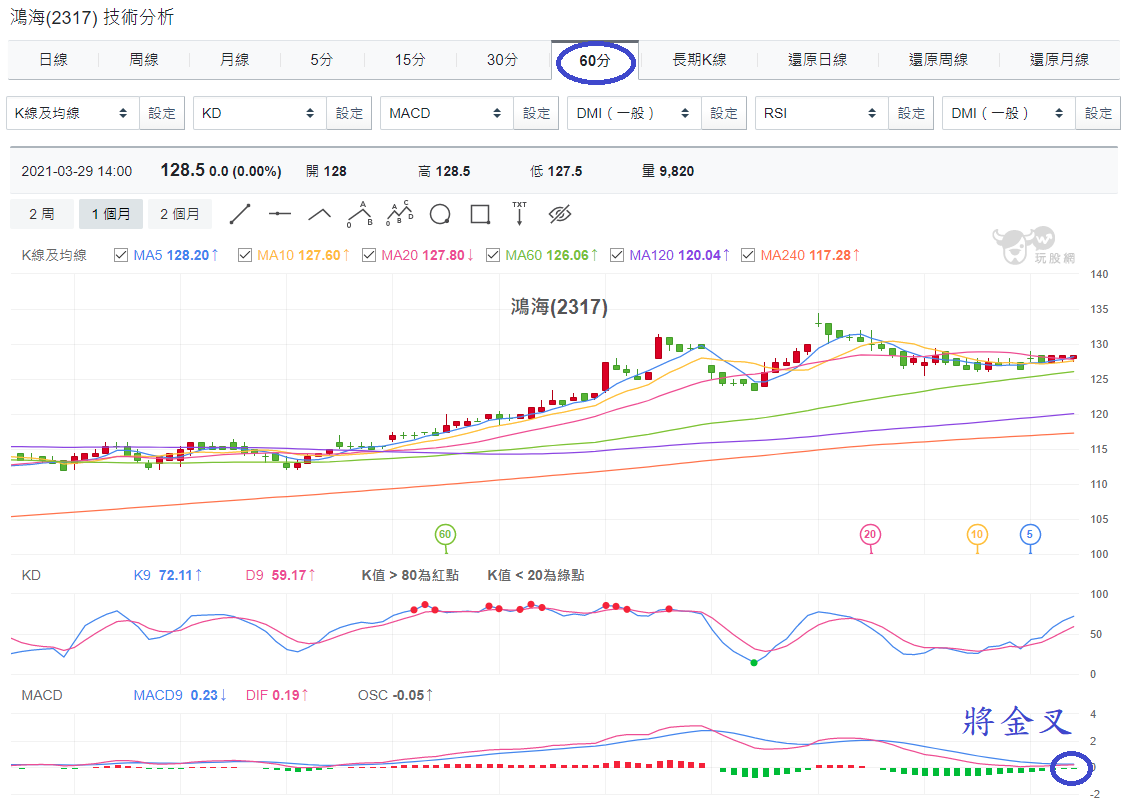The height and width of the screenshot is (798, 1141).
Task: Switch to the 長期K線 tab
Action: click(x=699, y=60)
